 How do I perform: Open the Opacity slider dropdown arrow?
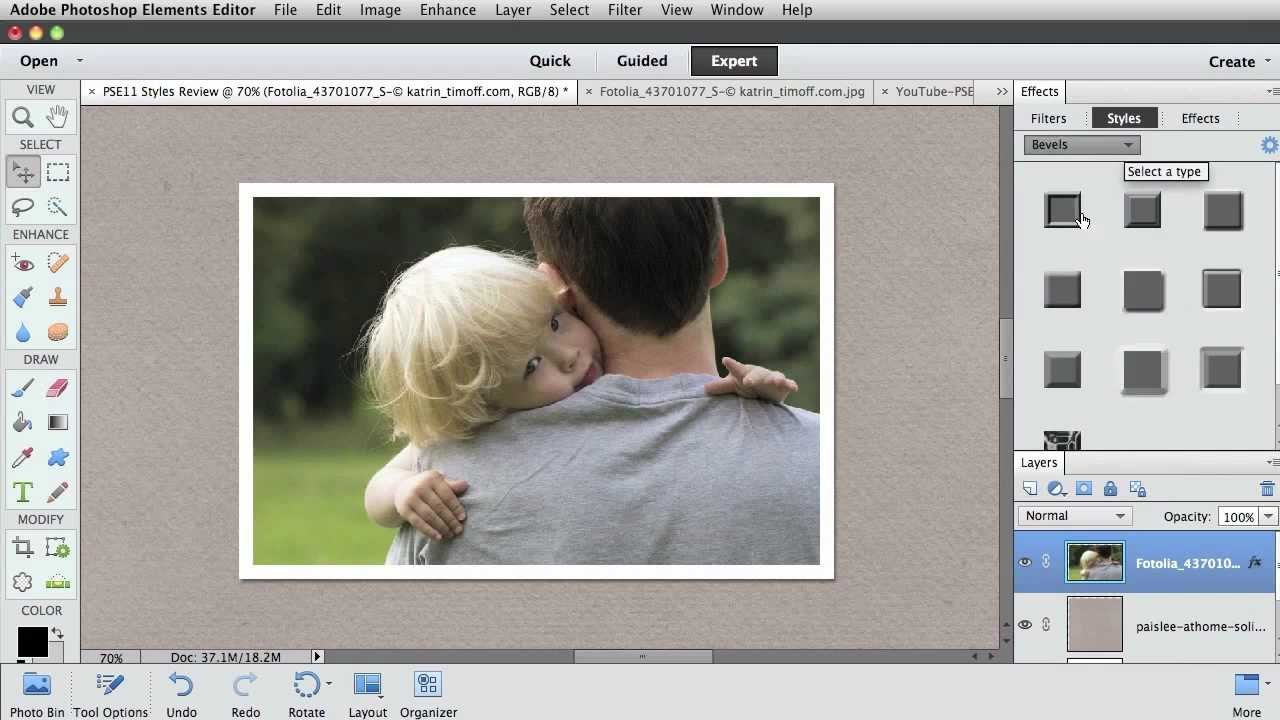[x=1268, y=516]
